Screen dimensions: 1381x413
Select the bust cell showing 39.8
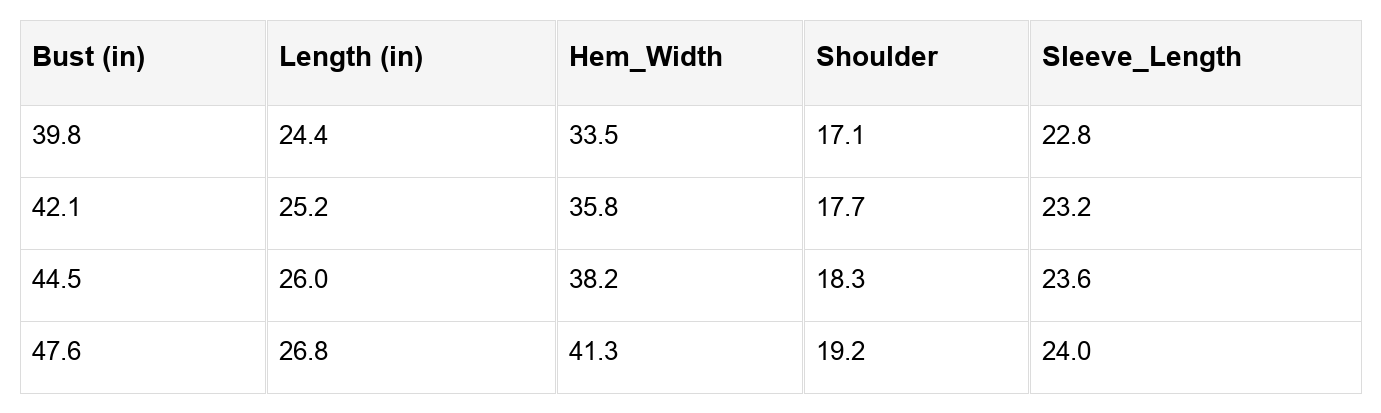(57, 136)
